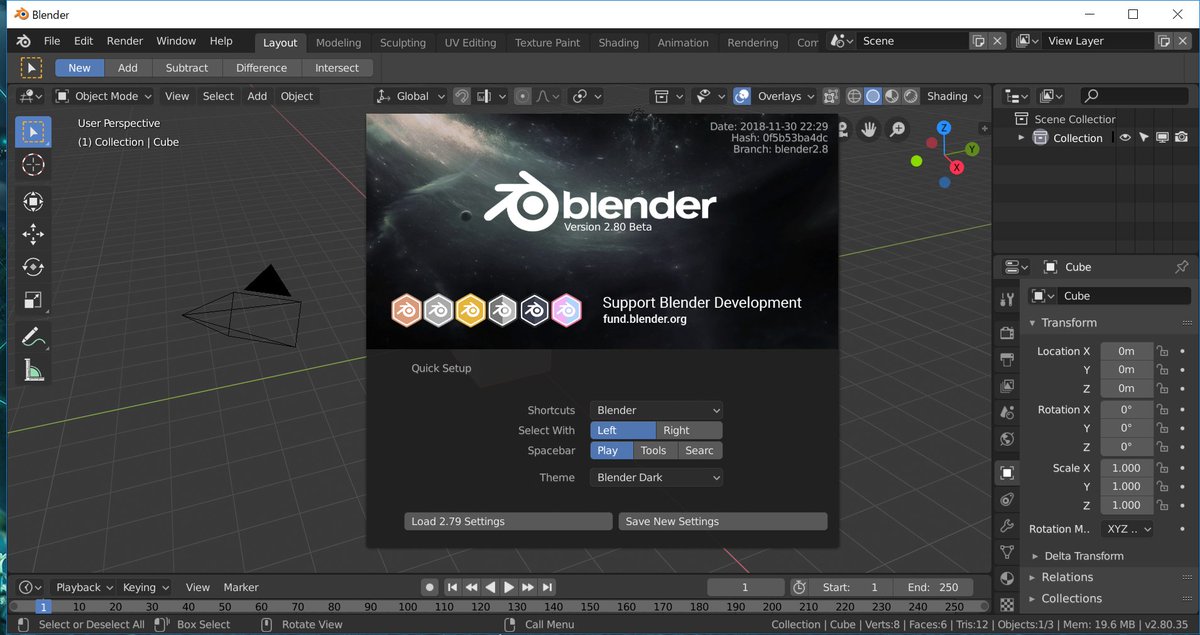Open the Render menu

(125, 41)
